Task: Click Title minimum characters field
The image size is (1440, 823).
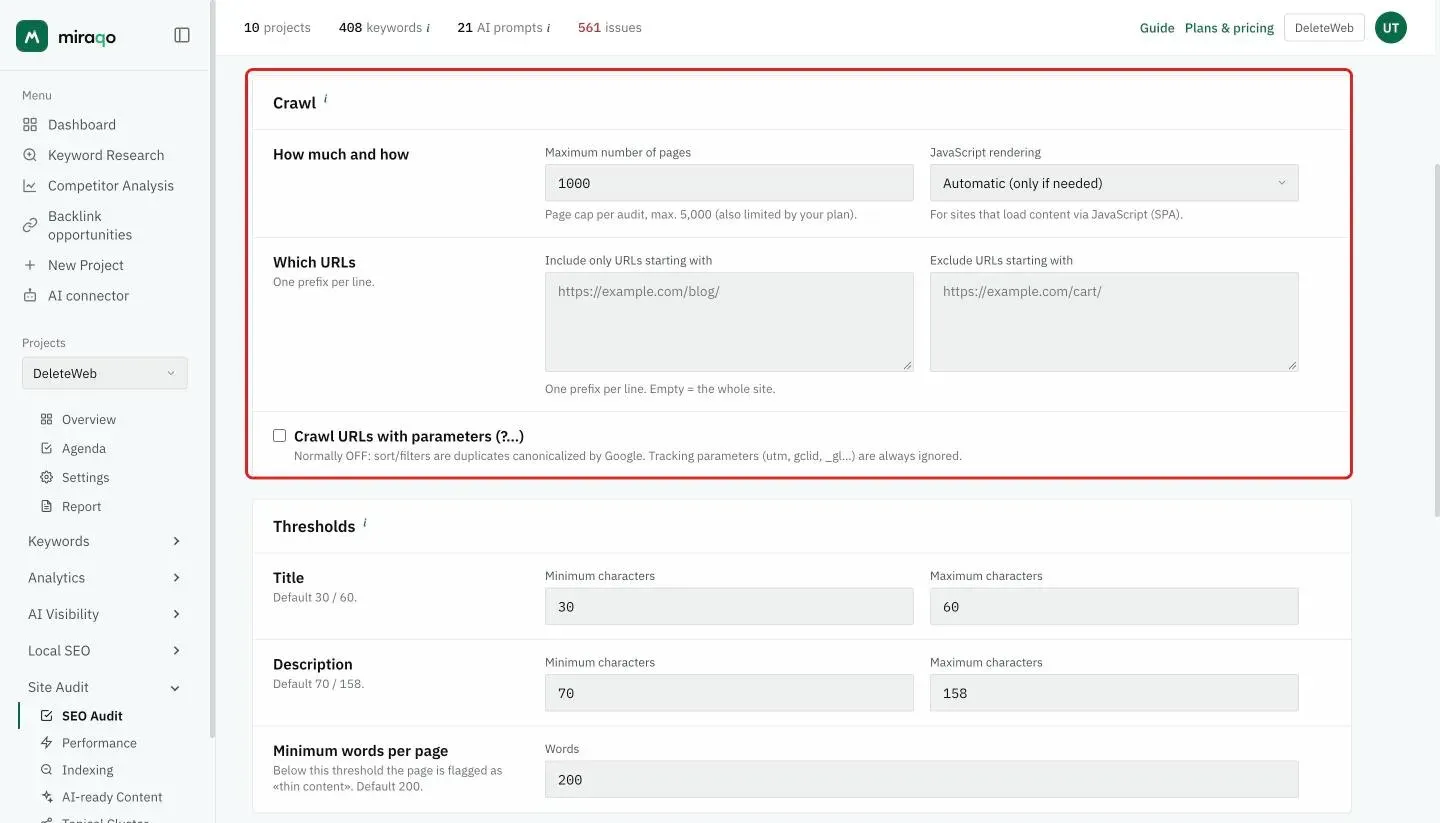Action: pyautogui.click(x=729, y=607)
